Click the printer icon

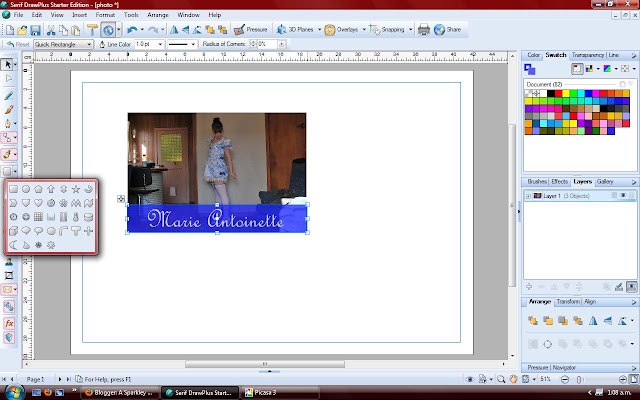coord(424,29)
